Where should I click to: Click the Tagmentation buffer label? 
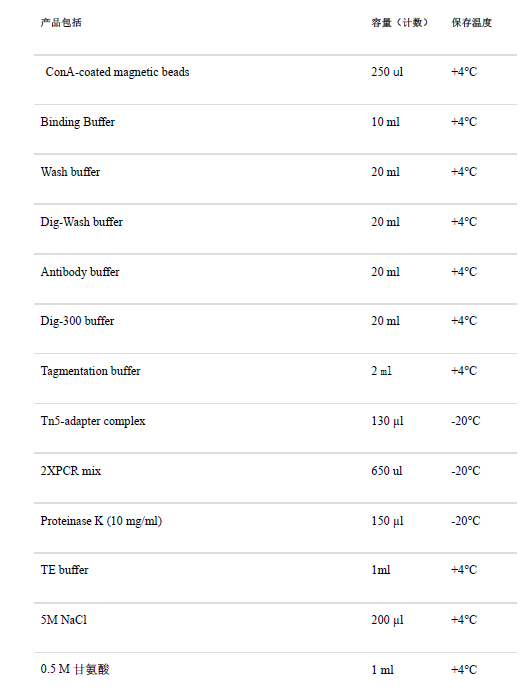pyautogui.click(x=91, y=371)
